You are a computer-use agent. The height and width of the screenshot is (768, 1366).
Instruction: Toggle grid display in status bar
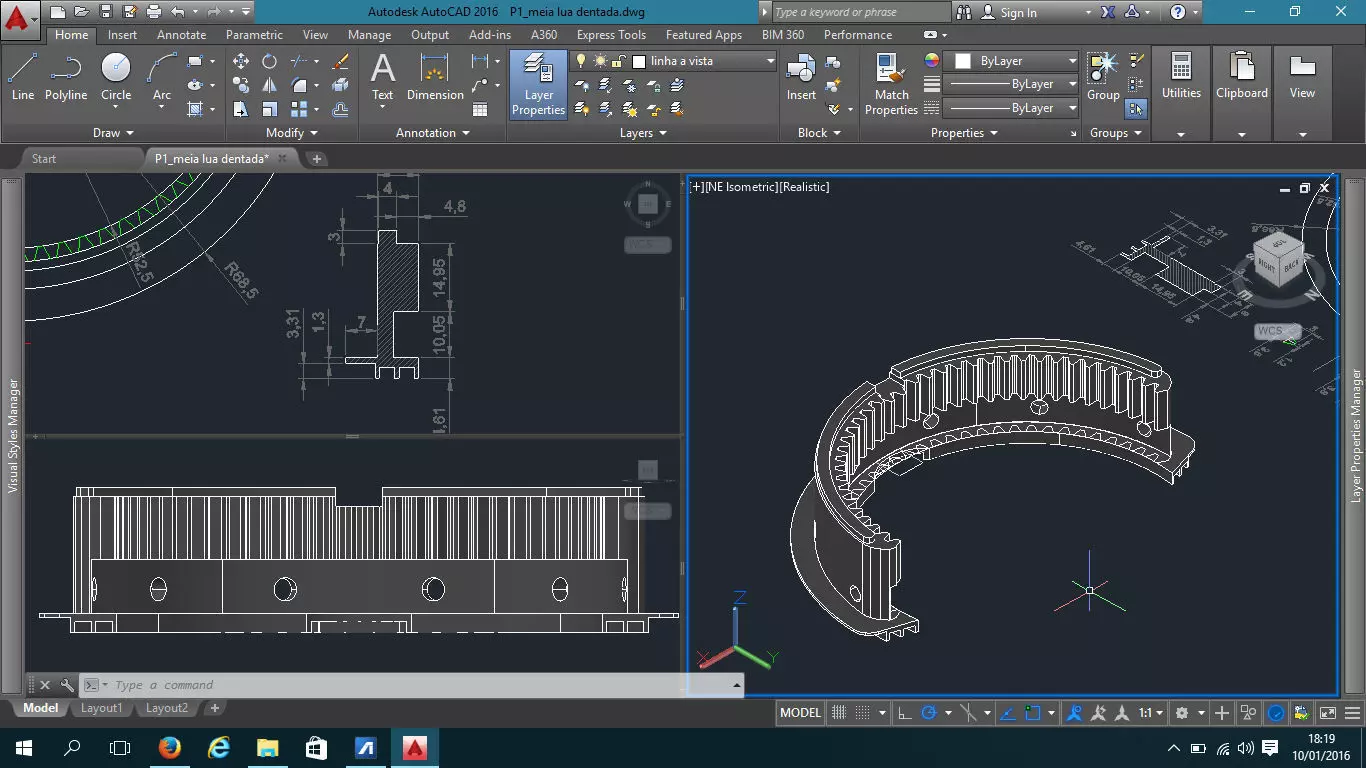coord(839,713)
